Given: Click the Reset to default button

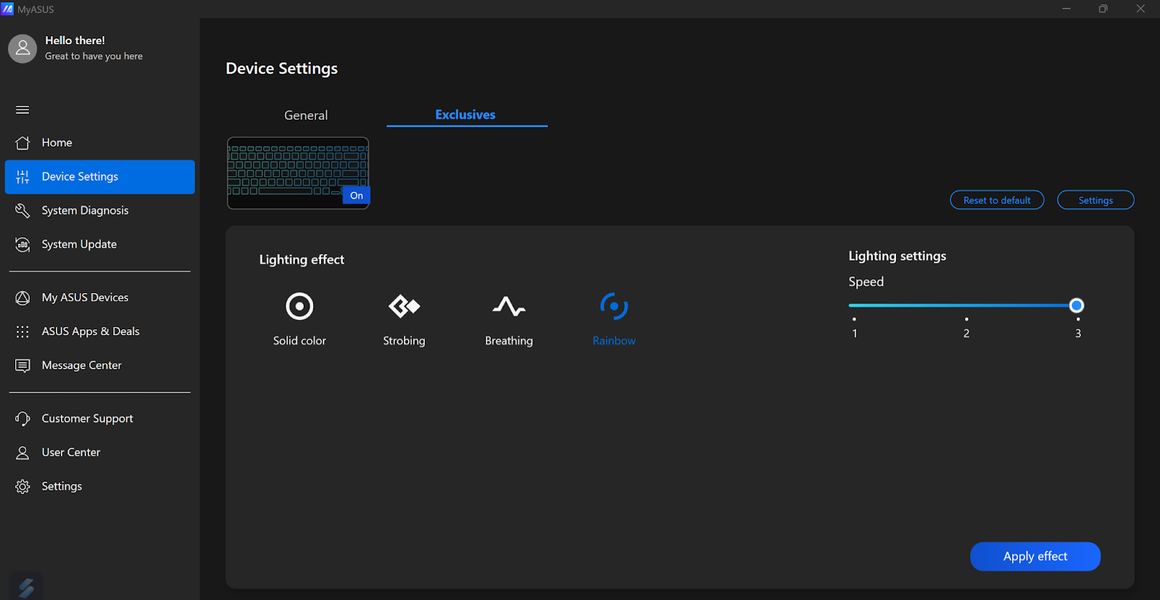Looking at the screenshot, I should pyautogui.click(x=997, y=200).
